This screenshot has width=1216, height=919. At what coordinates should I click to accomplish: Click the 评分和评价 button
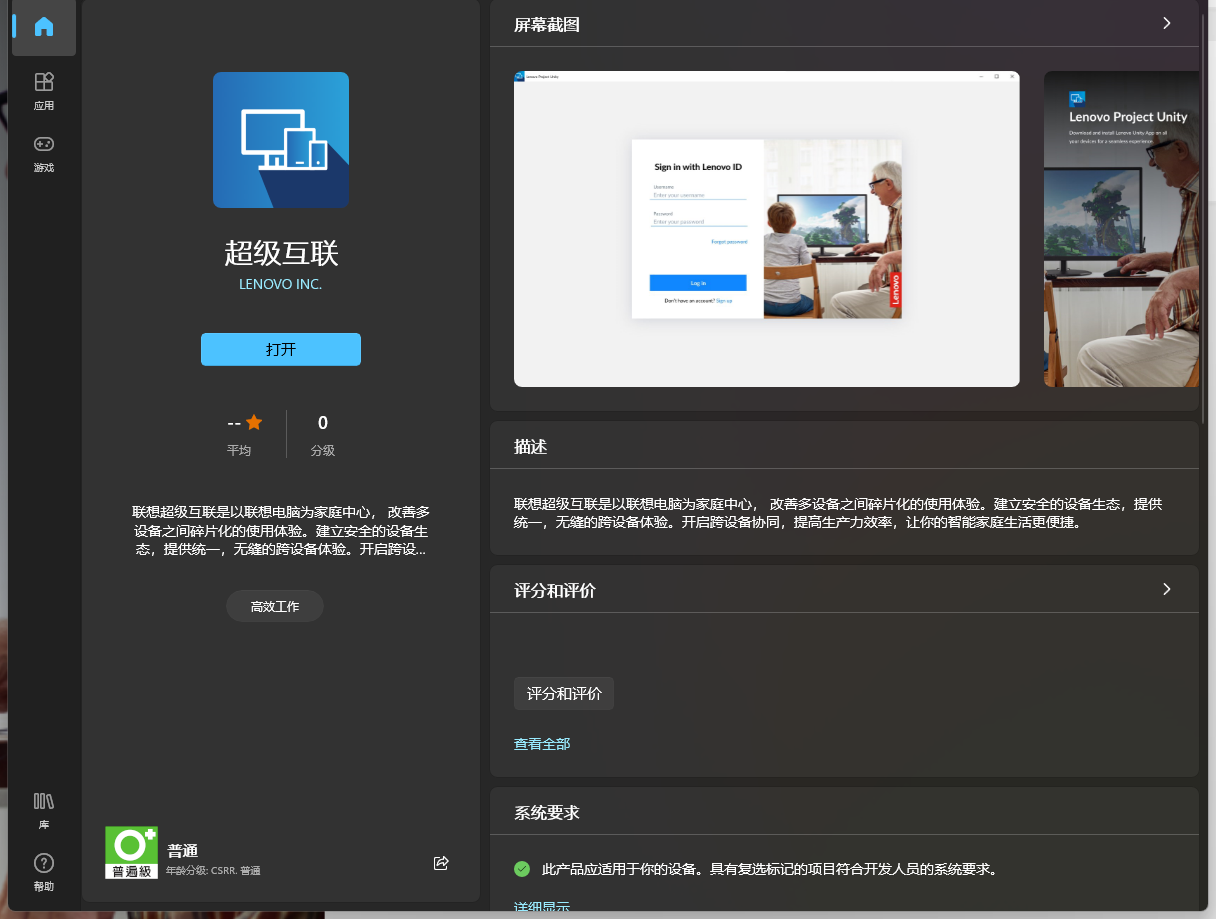[x=564, y=693]
